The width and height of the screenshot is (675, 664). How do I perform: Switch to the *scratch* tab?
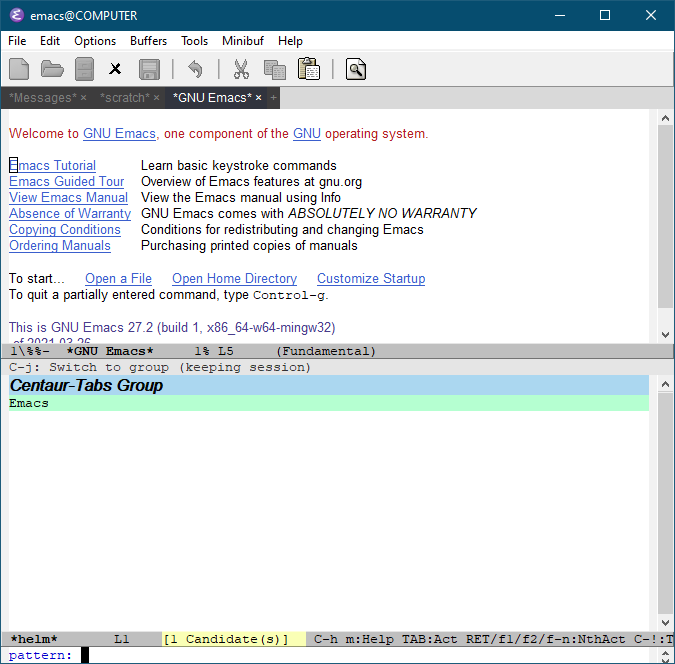click(x=125, y=98)
